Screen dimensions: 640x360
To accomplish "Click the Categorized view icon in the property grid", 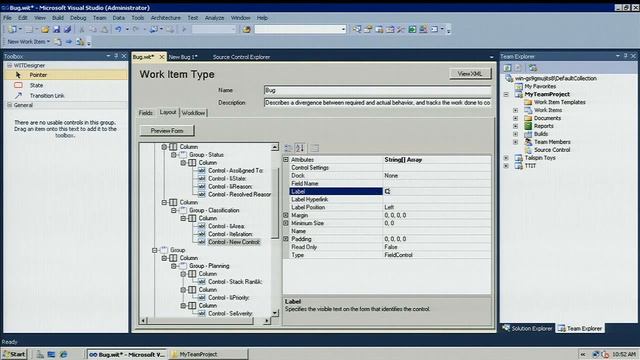I will 288,148.
